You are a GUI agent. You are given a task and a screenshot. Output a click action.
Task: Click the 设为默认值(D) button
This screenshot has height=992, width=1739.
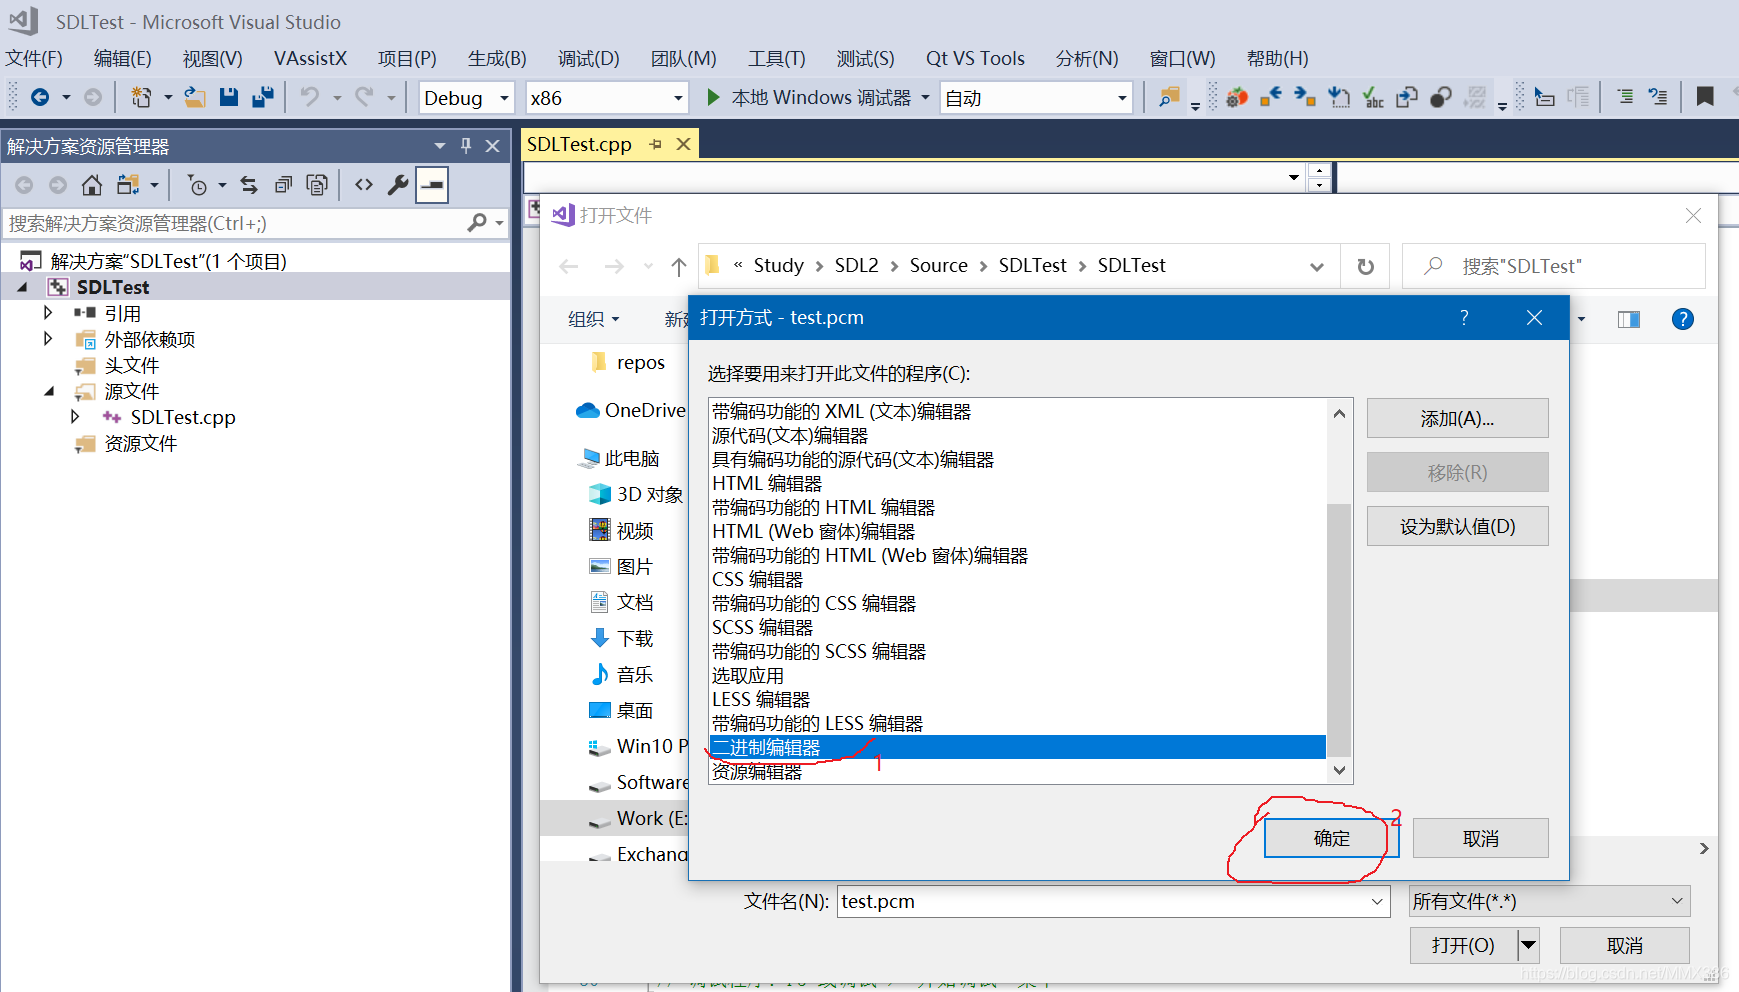click(x=1457, y=526)
